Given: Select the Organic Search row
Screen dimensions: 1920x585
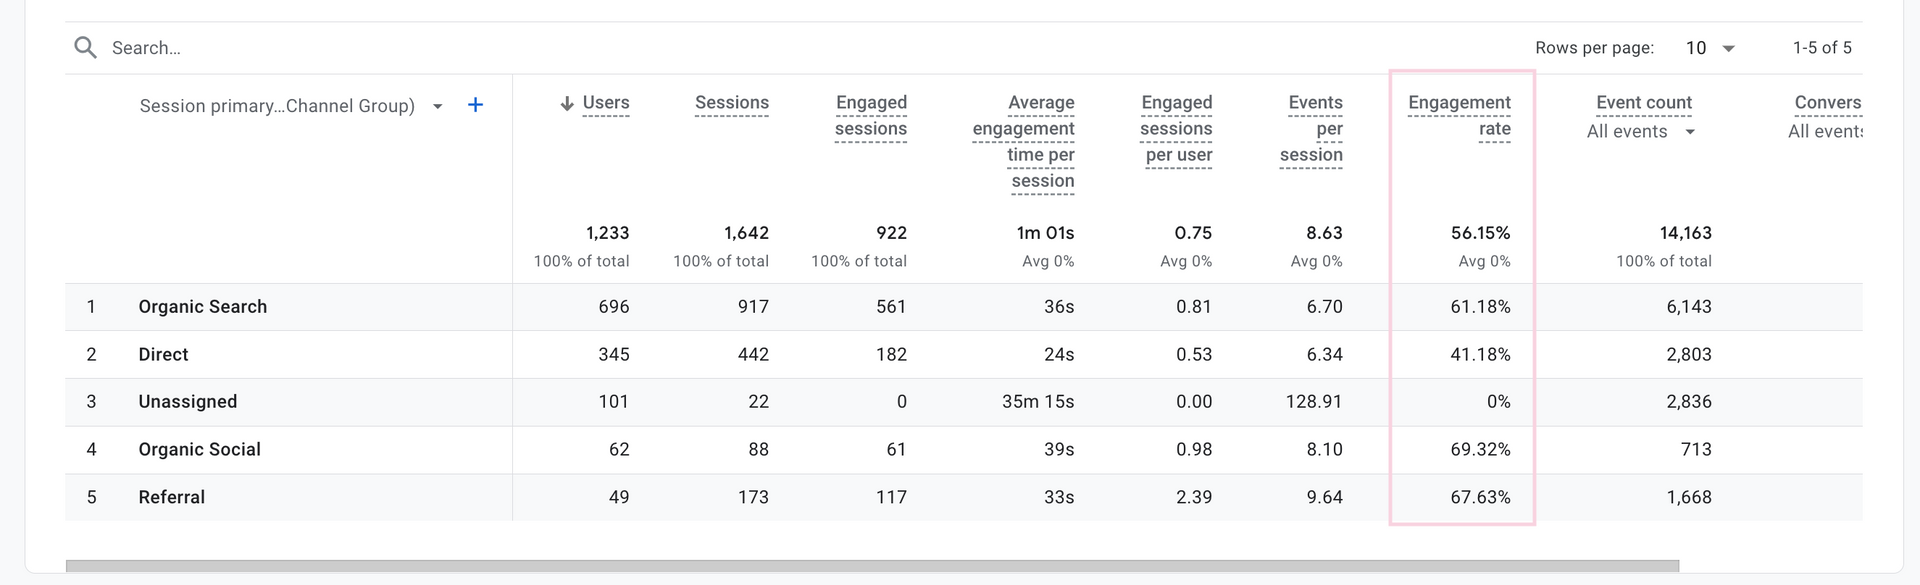Looking at the screenshot, I should click(x=964, y=307).
